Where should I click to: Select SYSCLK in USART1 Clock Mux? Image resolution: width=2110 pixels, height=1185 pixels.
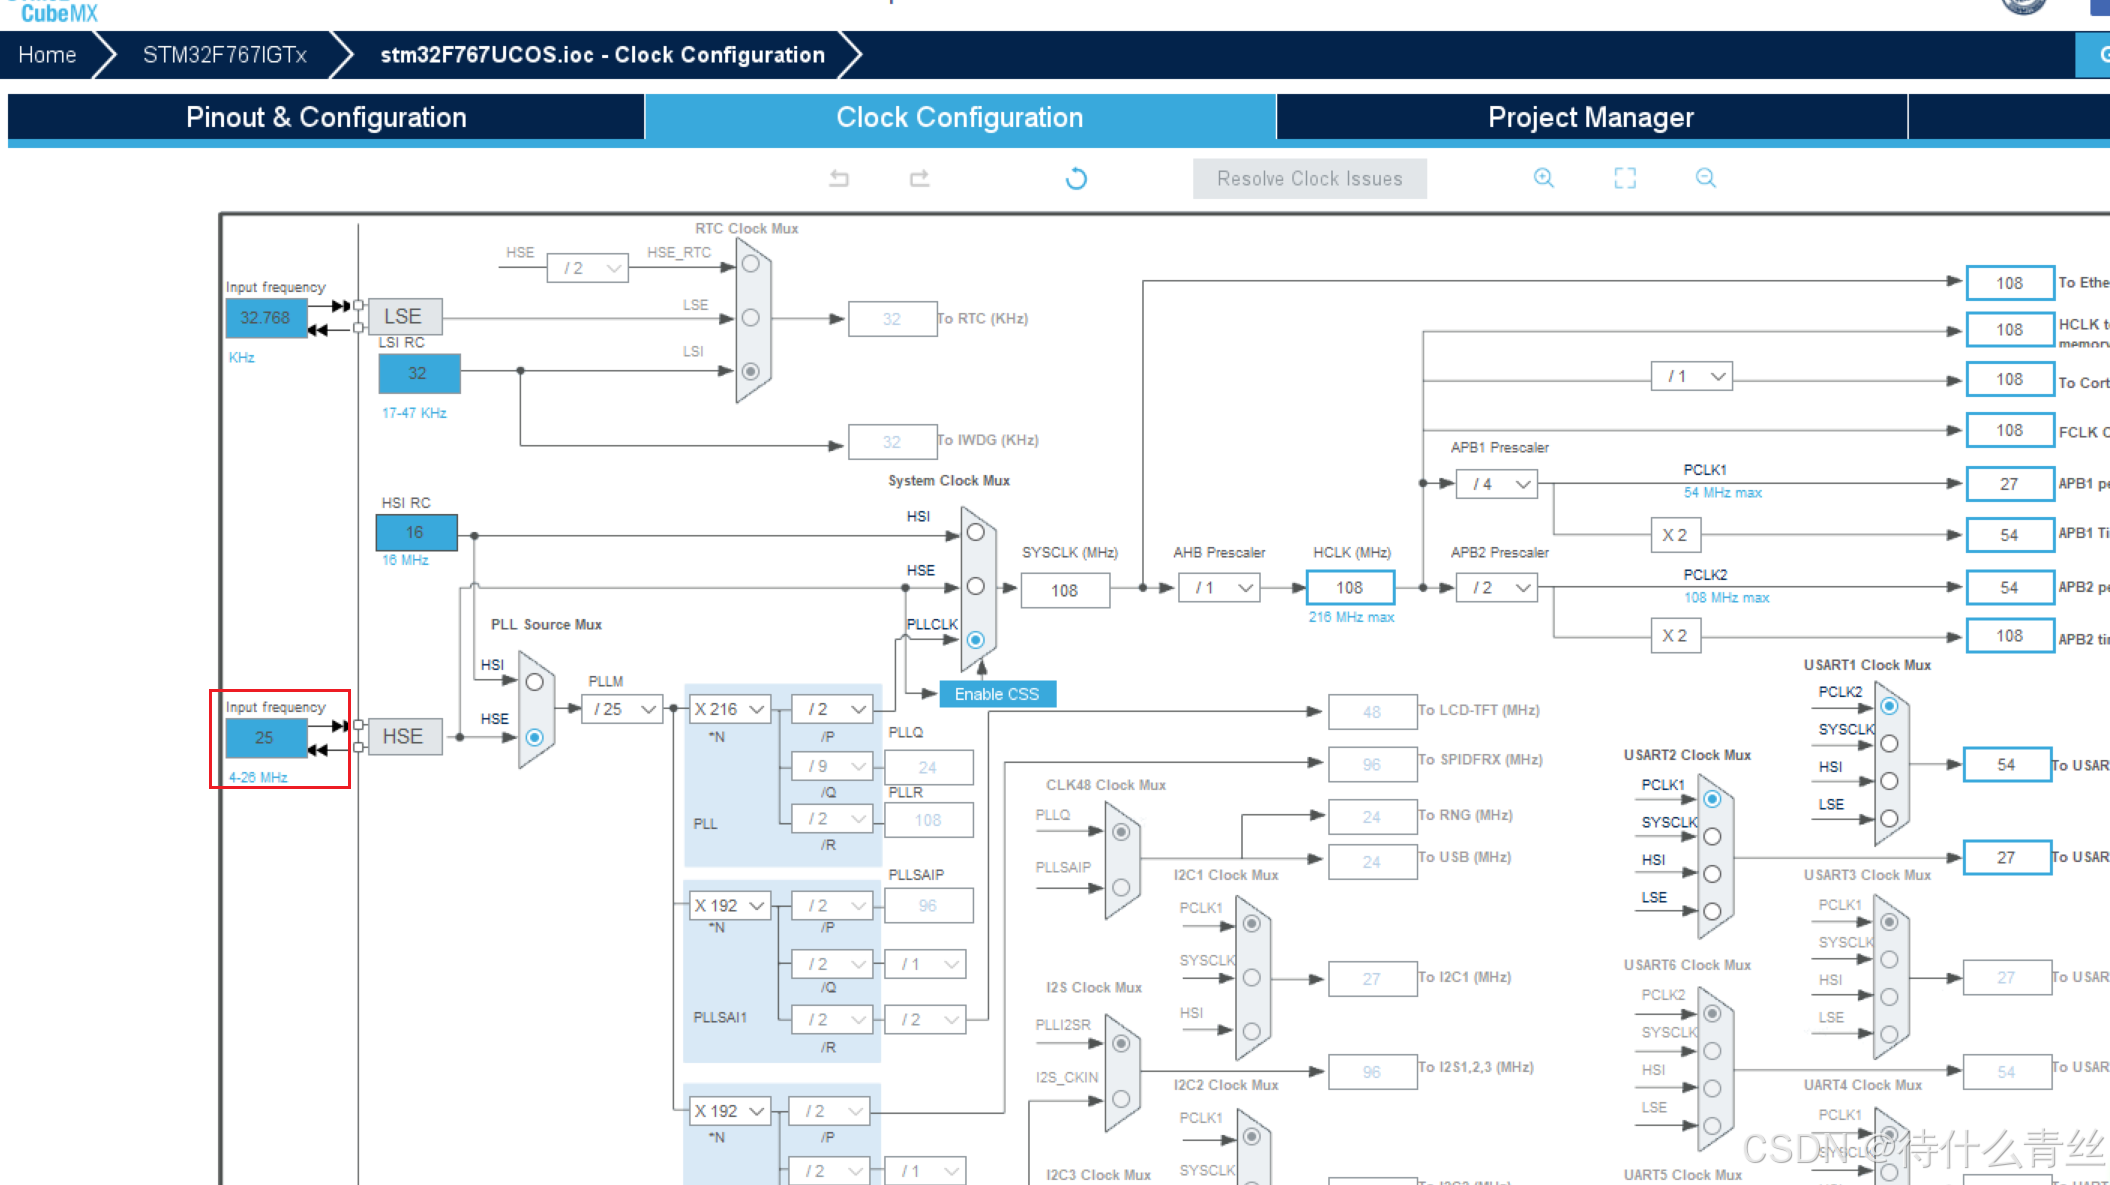click(1889, 743)
